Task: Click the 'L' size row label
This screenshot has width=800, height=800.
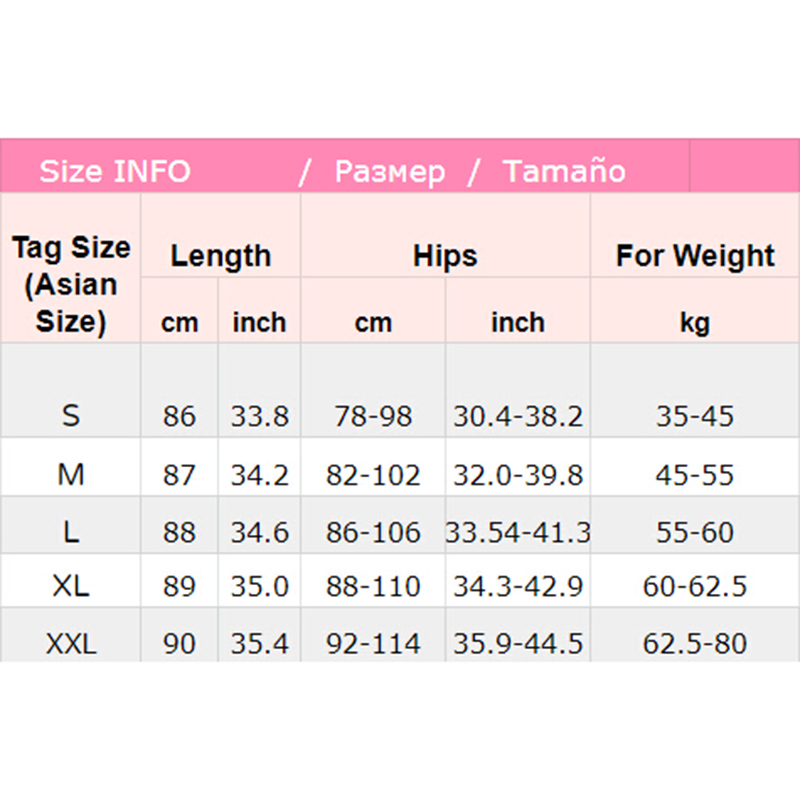Action: 71,532
